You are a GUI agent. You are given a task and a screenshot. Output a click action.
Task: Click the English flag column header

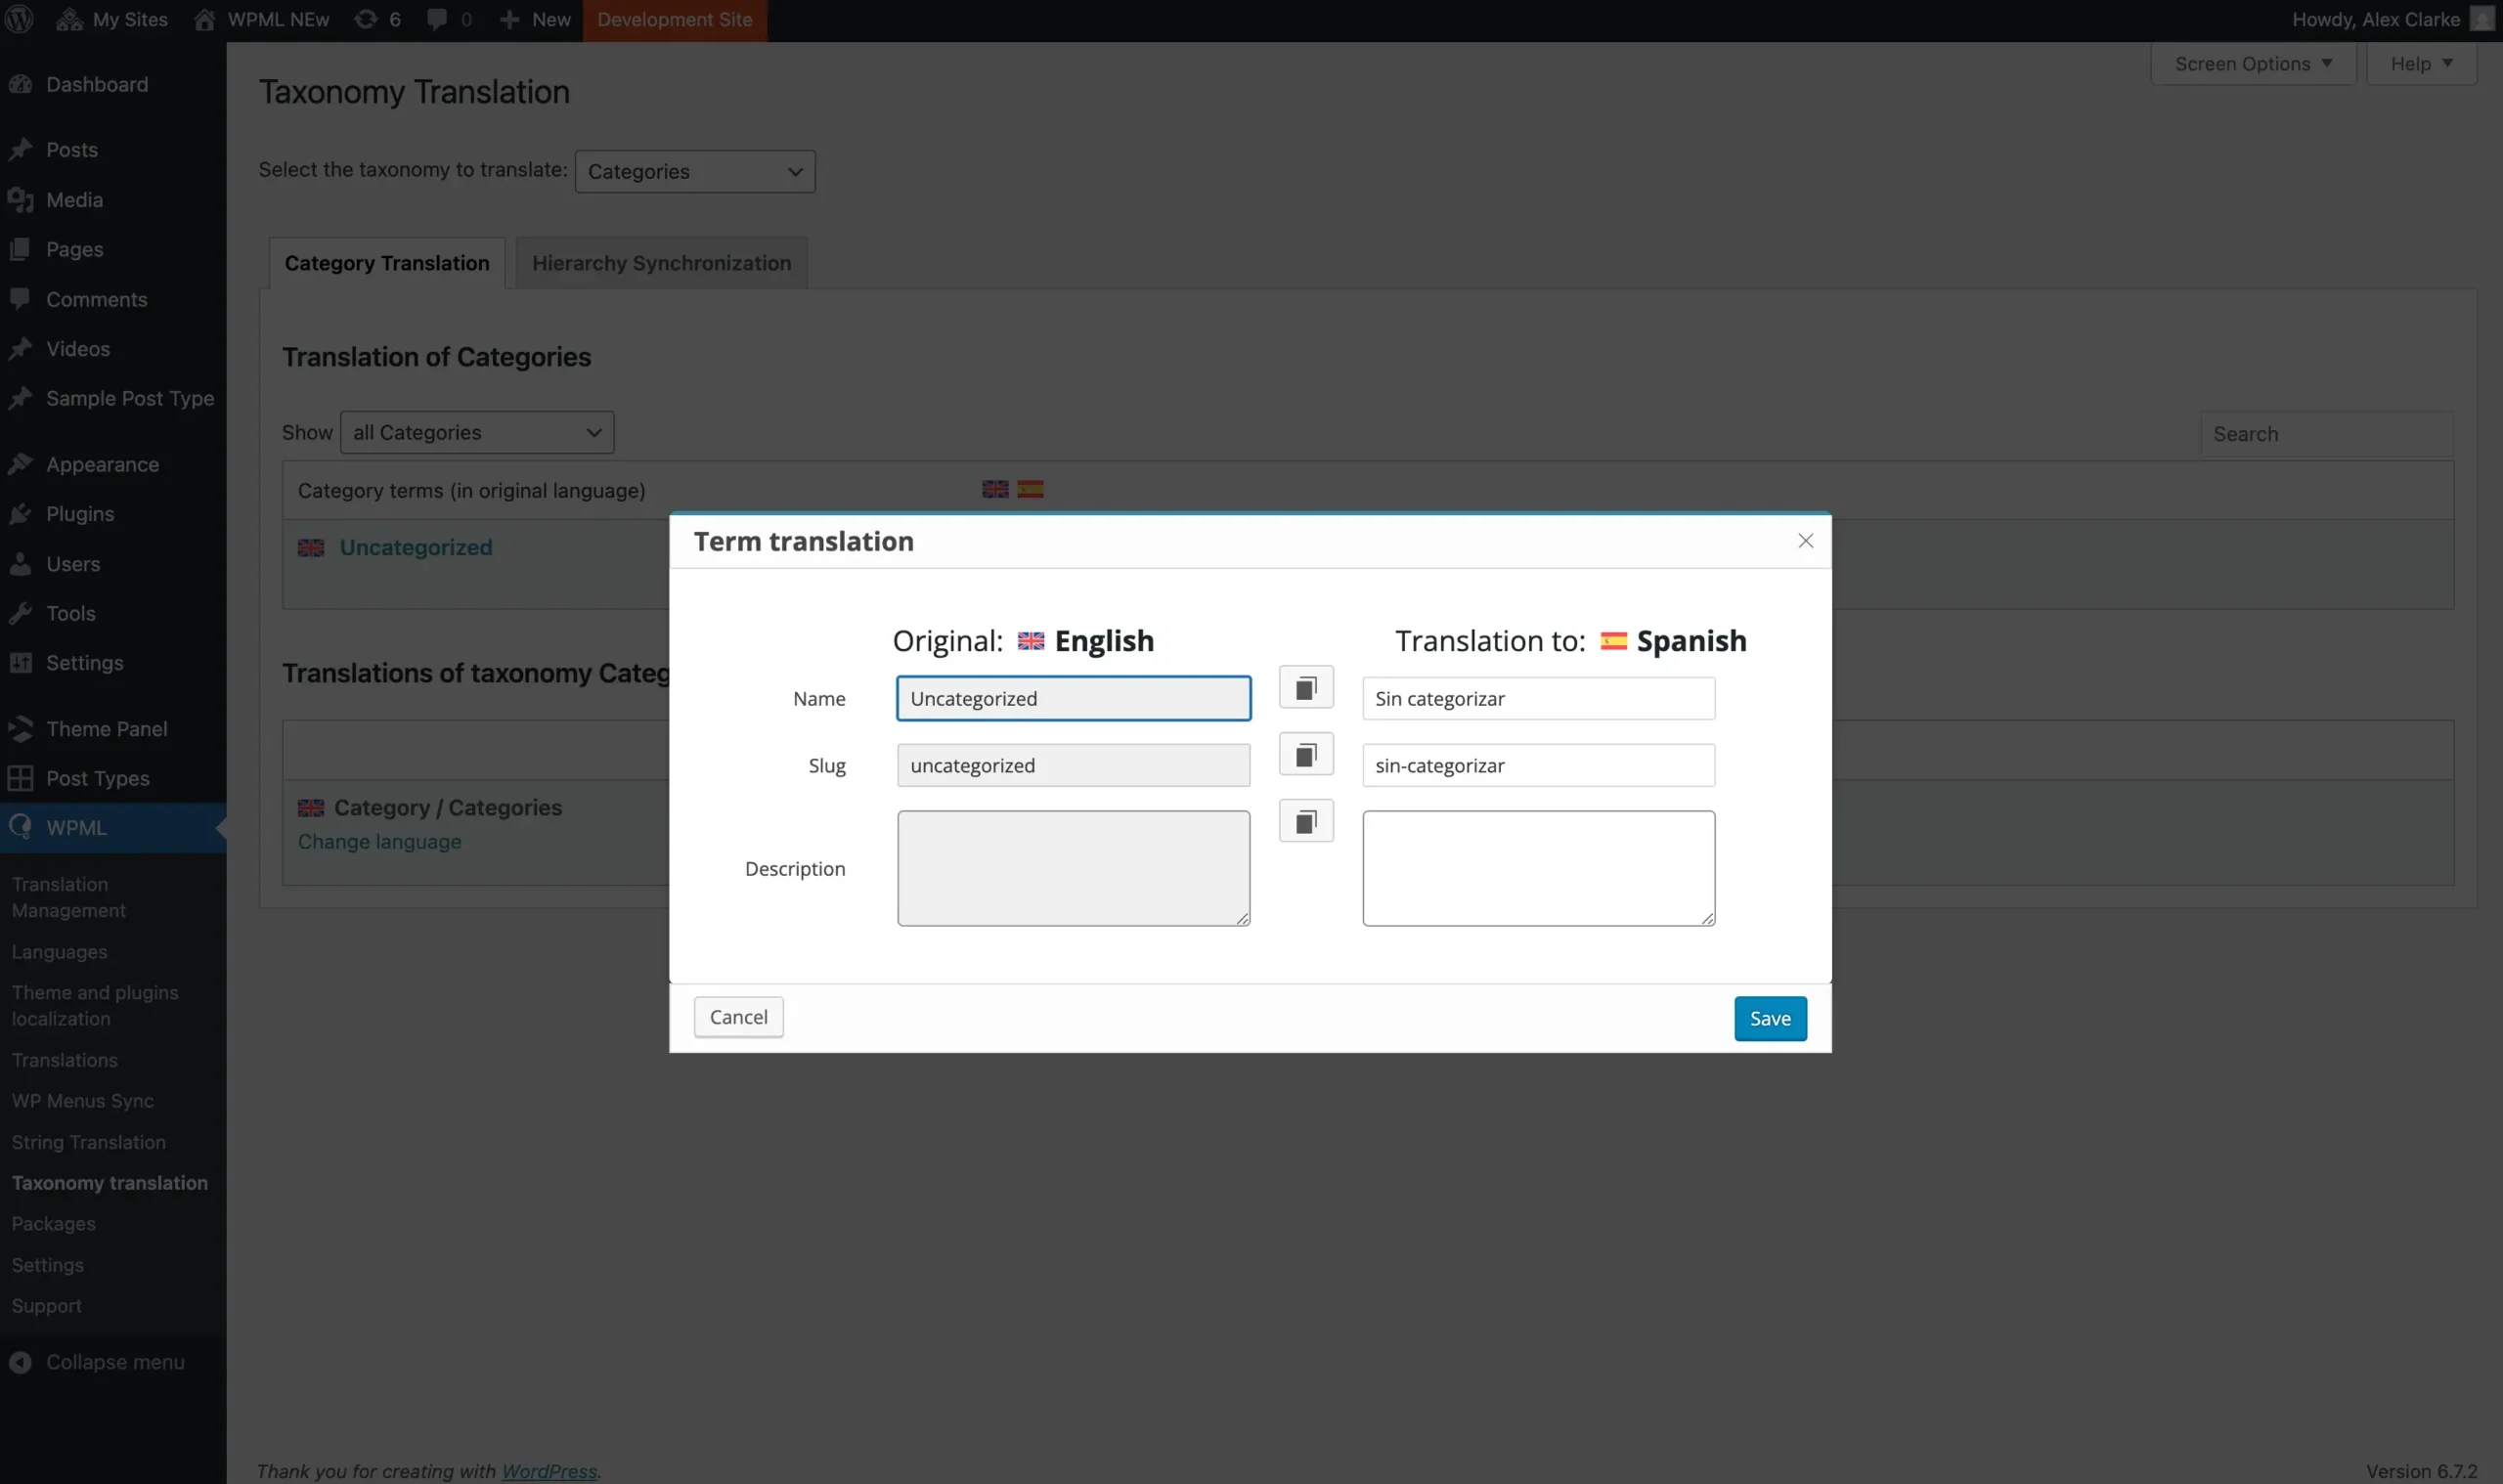click(x=995, y=490)
